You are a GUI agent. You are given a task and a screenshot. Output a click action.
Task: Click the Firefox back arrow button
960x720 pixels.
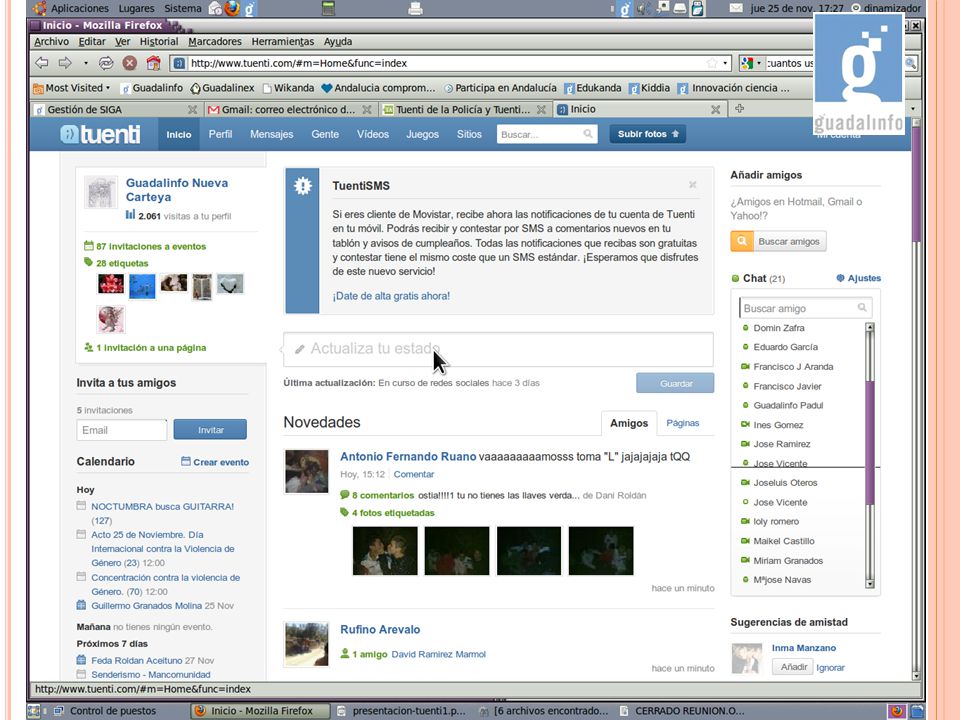(42, 62)
